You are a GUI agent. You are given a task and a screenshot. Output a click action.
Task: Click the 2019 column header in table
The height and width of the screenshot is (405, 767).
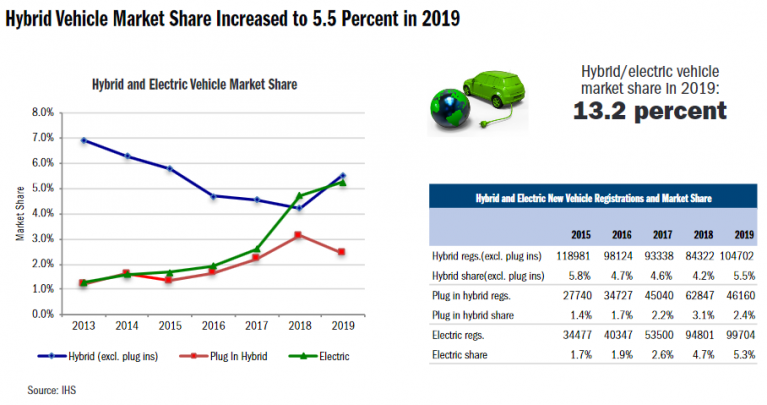tap(744, 235)
